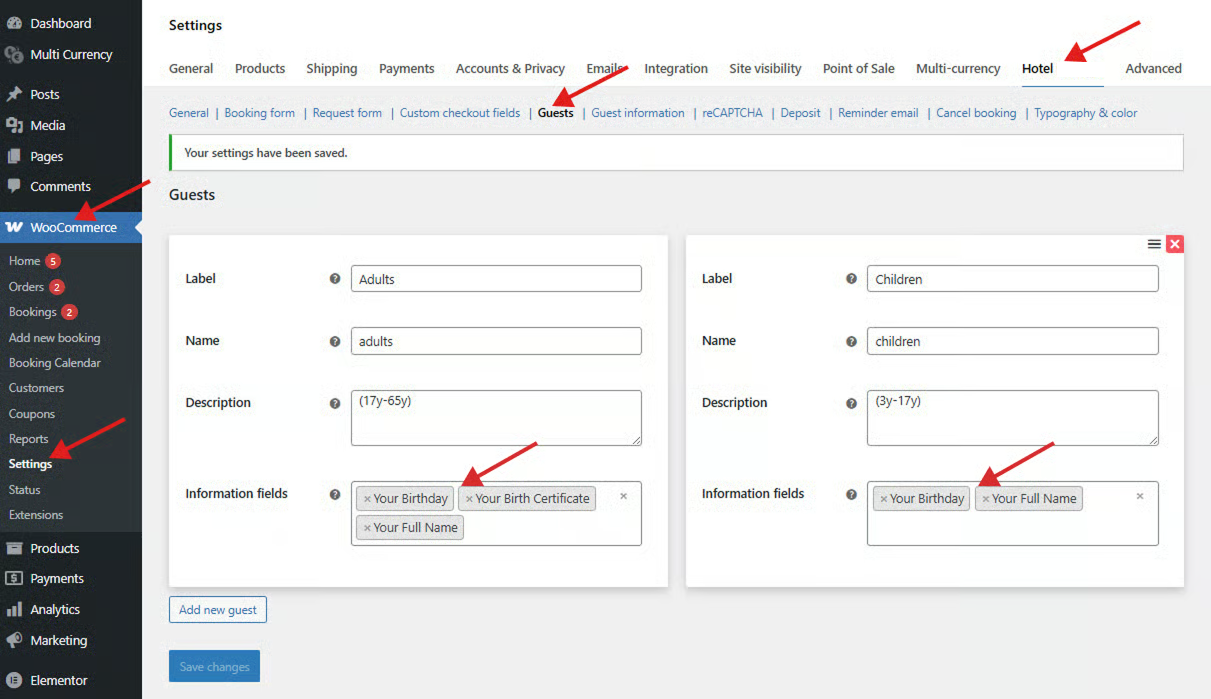
Task: Click help icon next to Adults Label field
Action: 335,279
